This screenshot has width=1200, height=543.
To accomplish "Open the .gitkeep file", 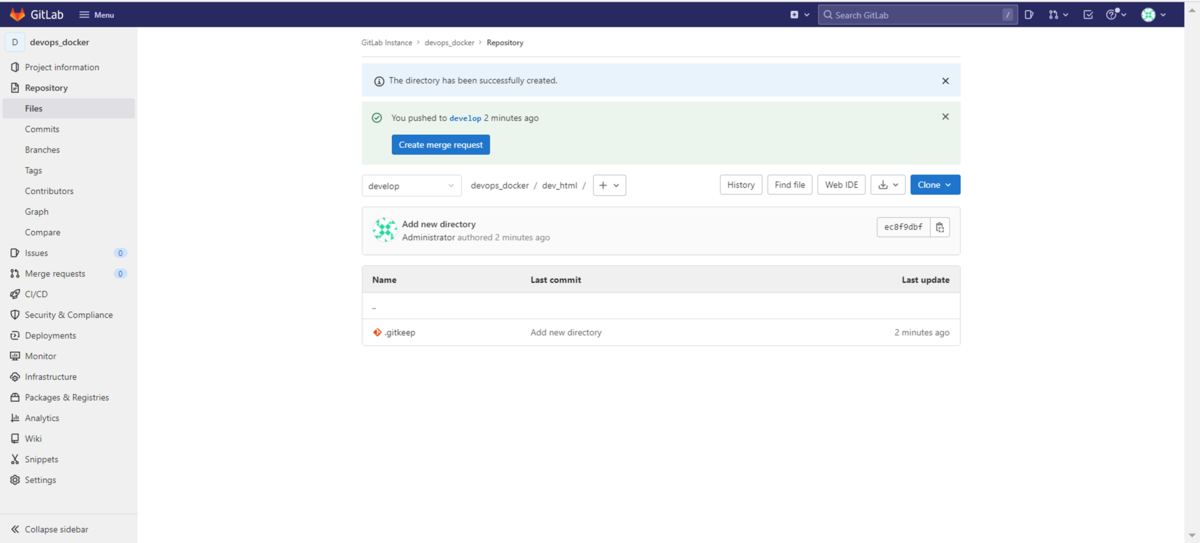I will (x=399, y=332).
